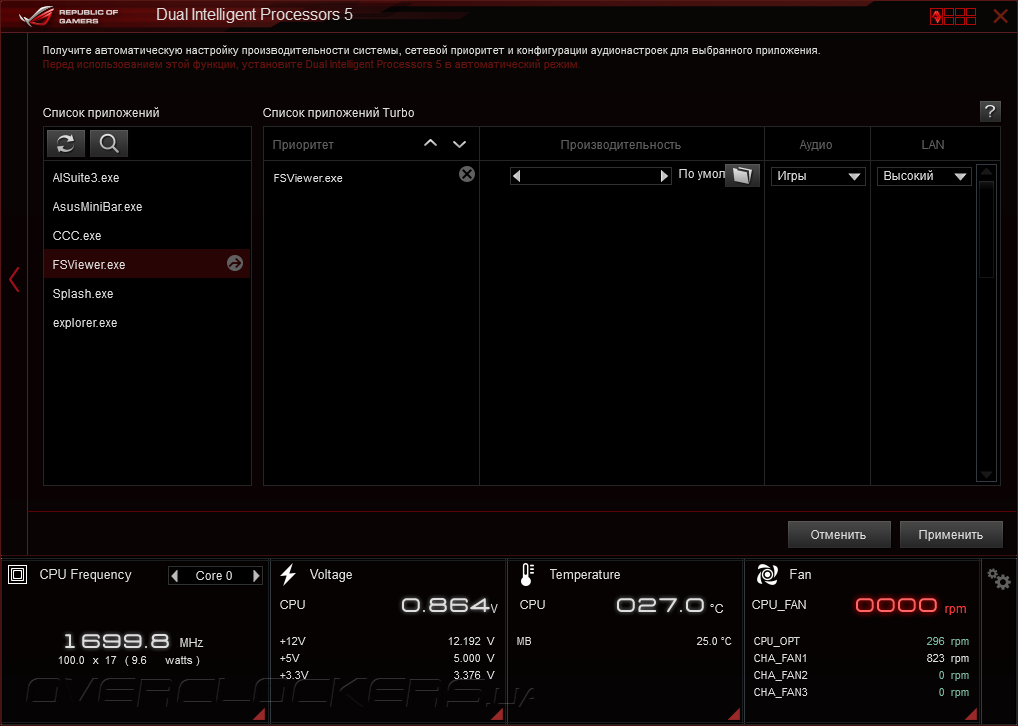This screenshot has height=726, width=1018.
Task: Click the +5V voltage reading
Action: 473,658
